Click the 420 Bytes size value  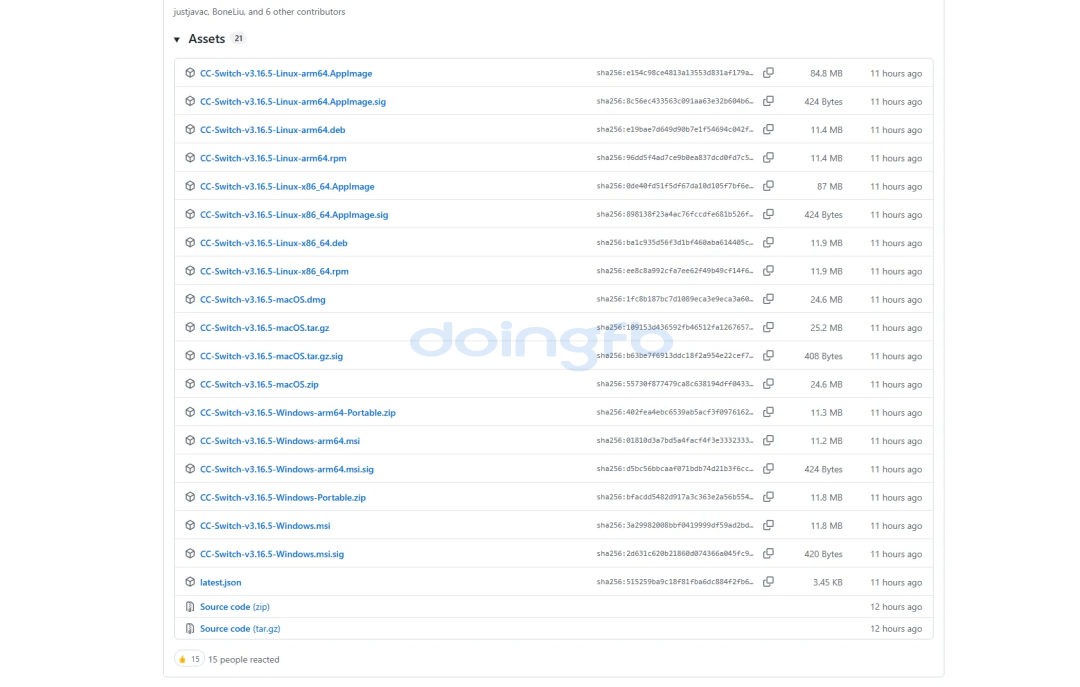click(823, 553)
